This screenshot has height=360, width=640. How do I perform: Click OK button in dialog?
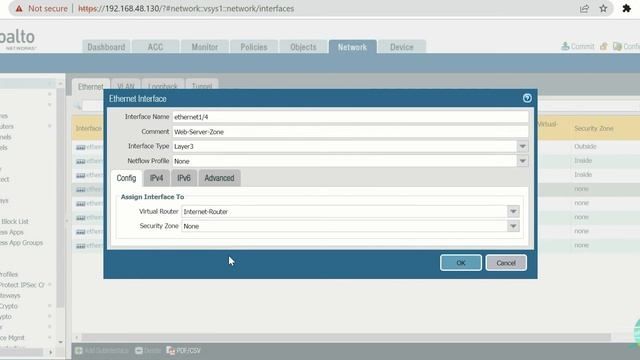[x=461, y=263]
